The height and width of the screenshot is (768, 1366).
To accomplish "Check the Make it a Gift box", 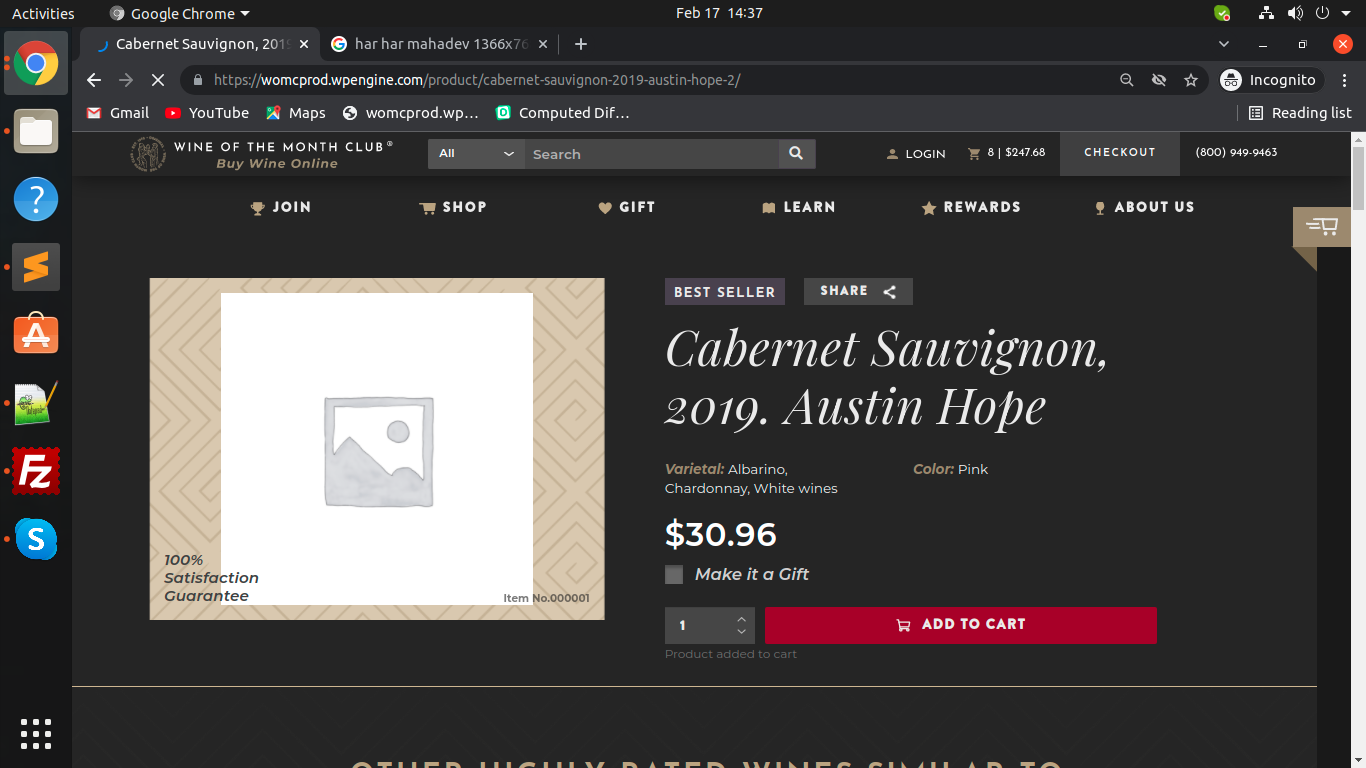I will [x=674, y=574].
